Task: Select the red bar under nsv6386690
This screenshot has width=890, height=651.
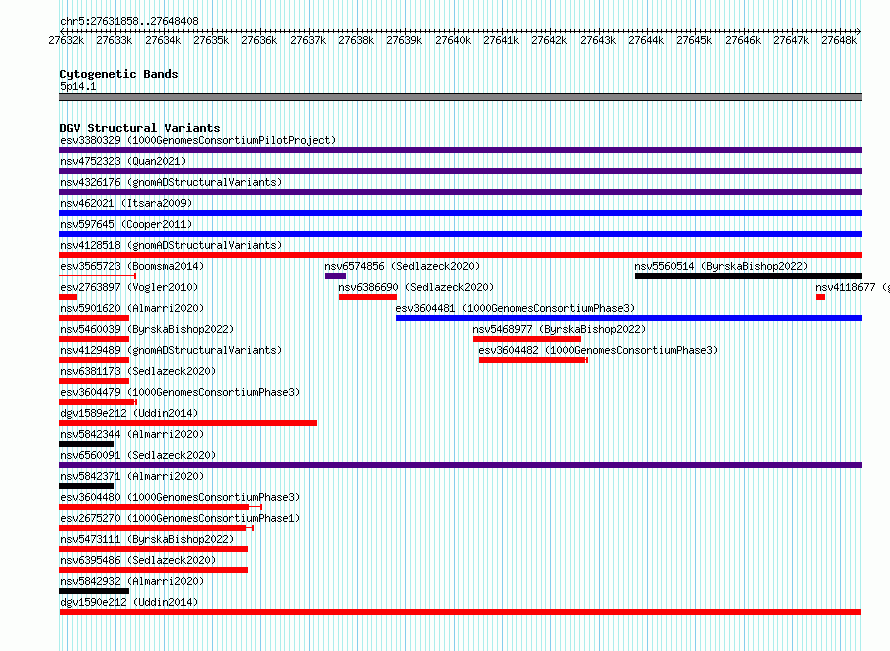Action: [368, 297]
